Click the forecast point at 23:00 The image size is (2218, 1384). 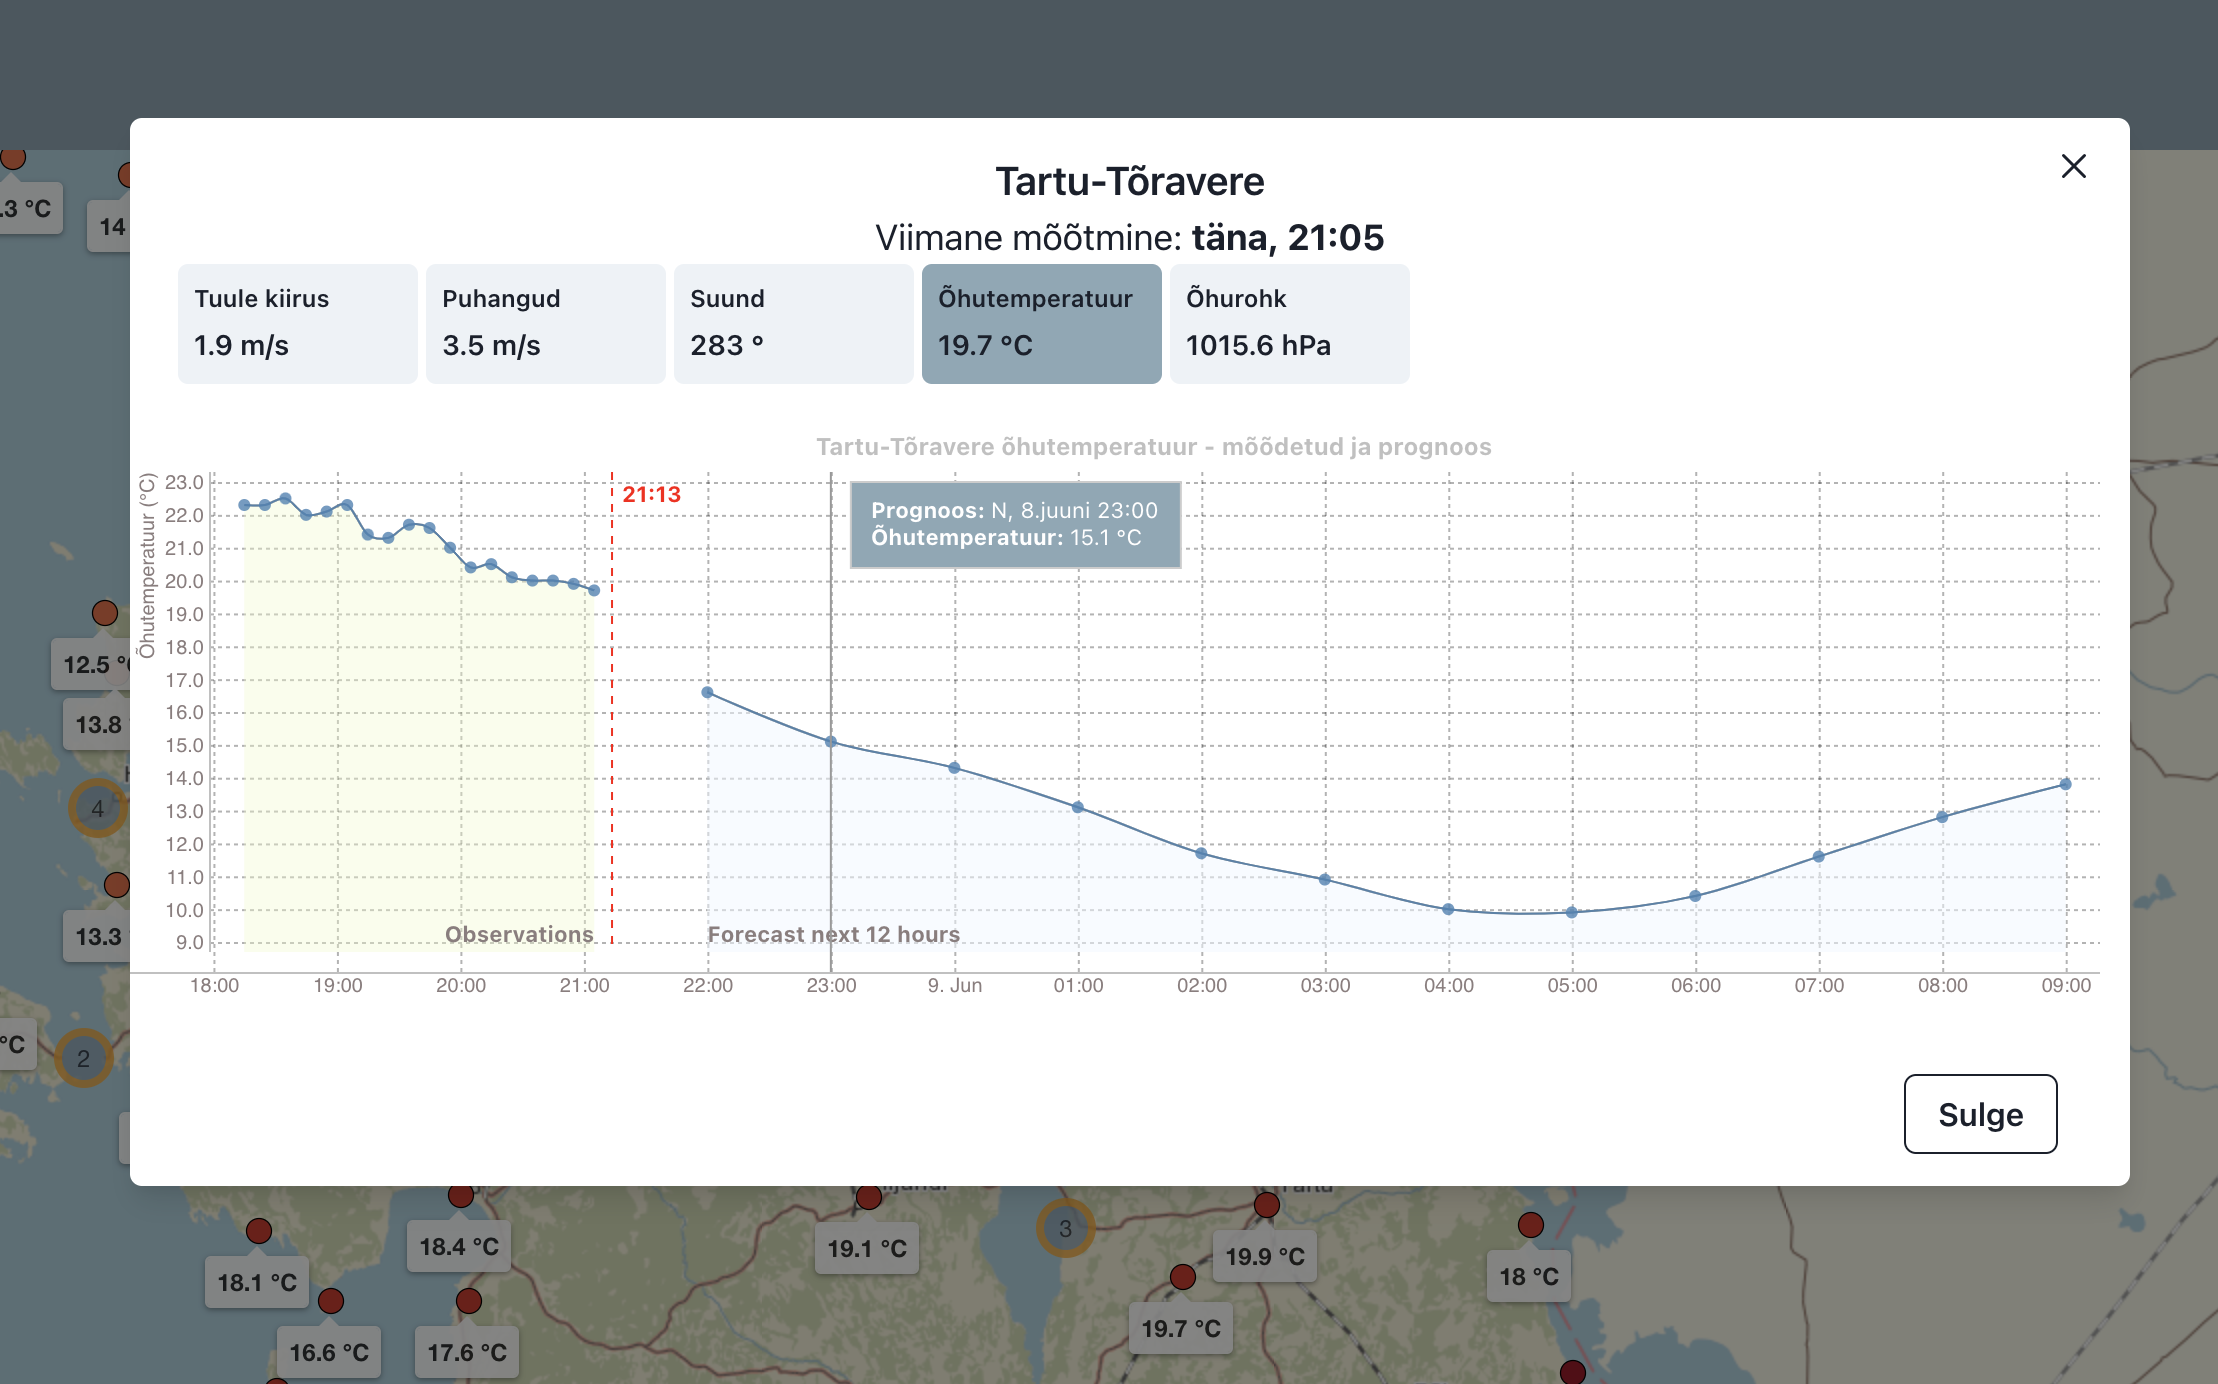pyautogui.click(x=831, y=742)
